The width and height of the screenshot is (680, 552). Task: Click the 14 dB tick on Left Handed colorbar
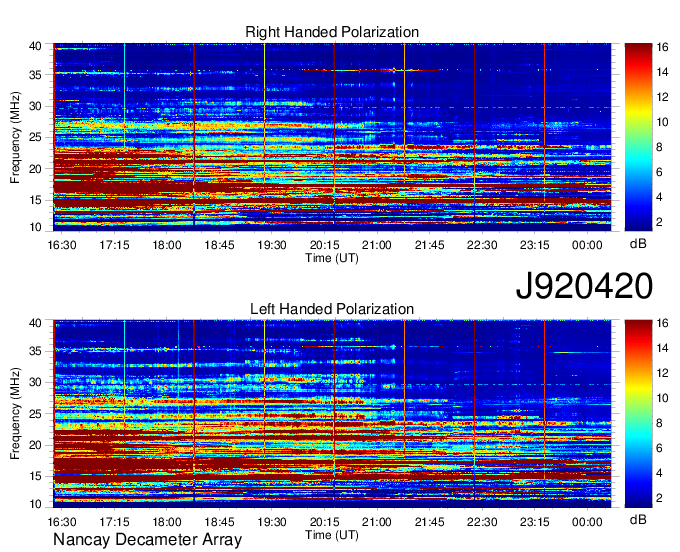662,348
